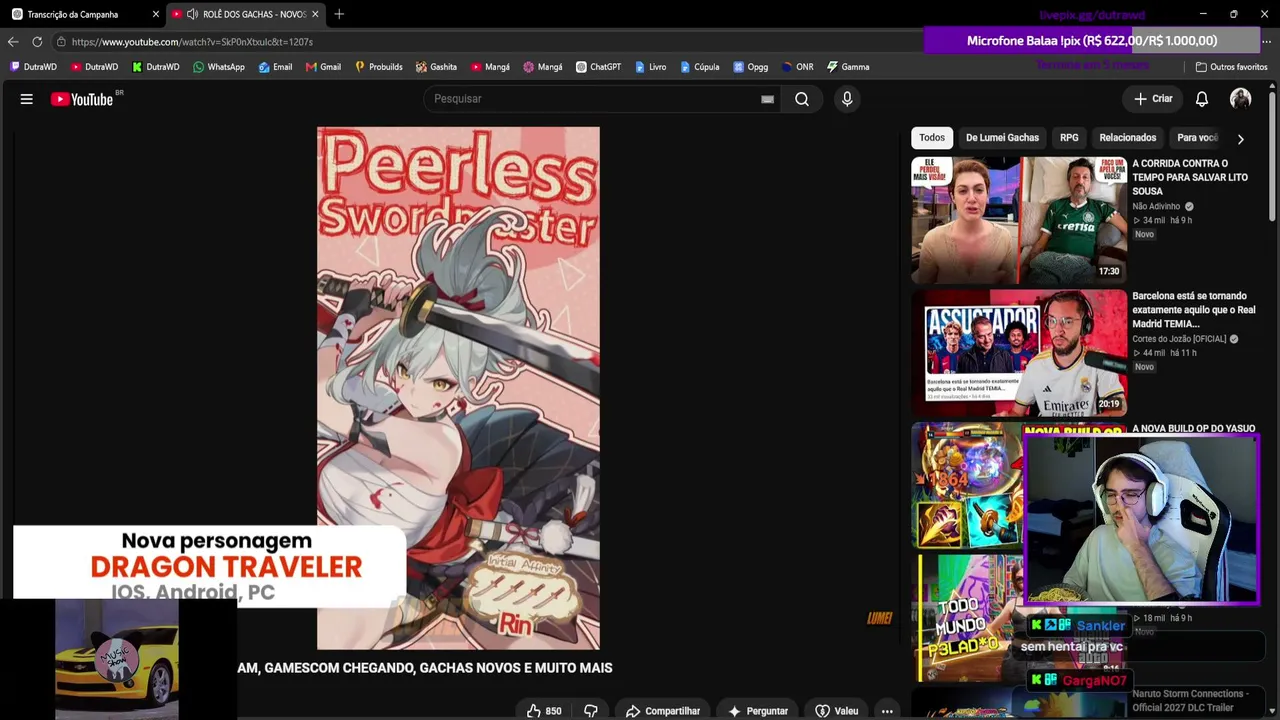The height and width of the screenshot is (720, 1280).
Task: Open browser settings ellipsis menu
Action: coord(1266,42)
